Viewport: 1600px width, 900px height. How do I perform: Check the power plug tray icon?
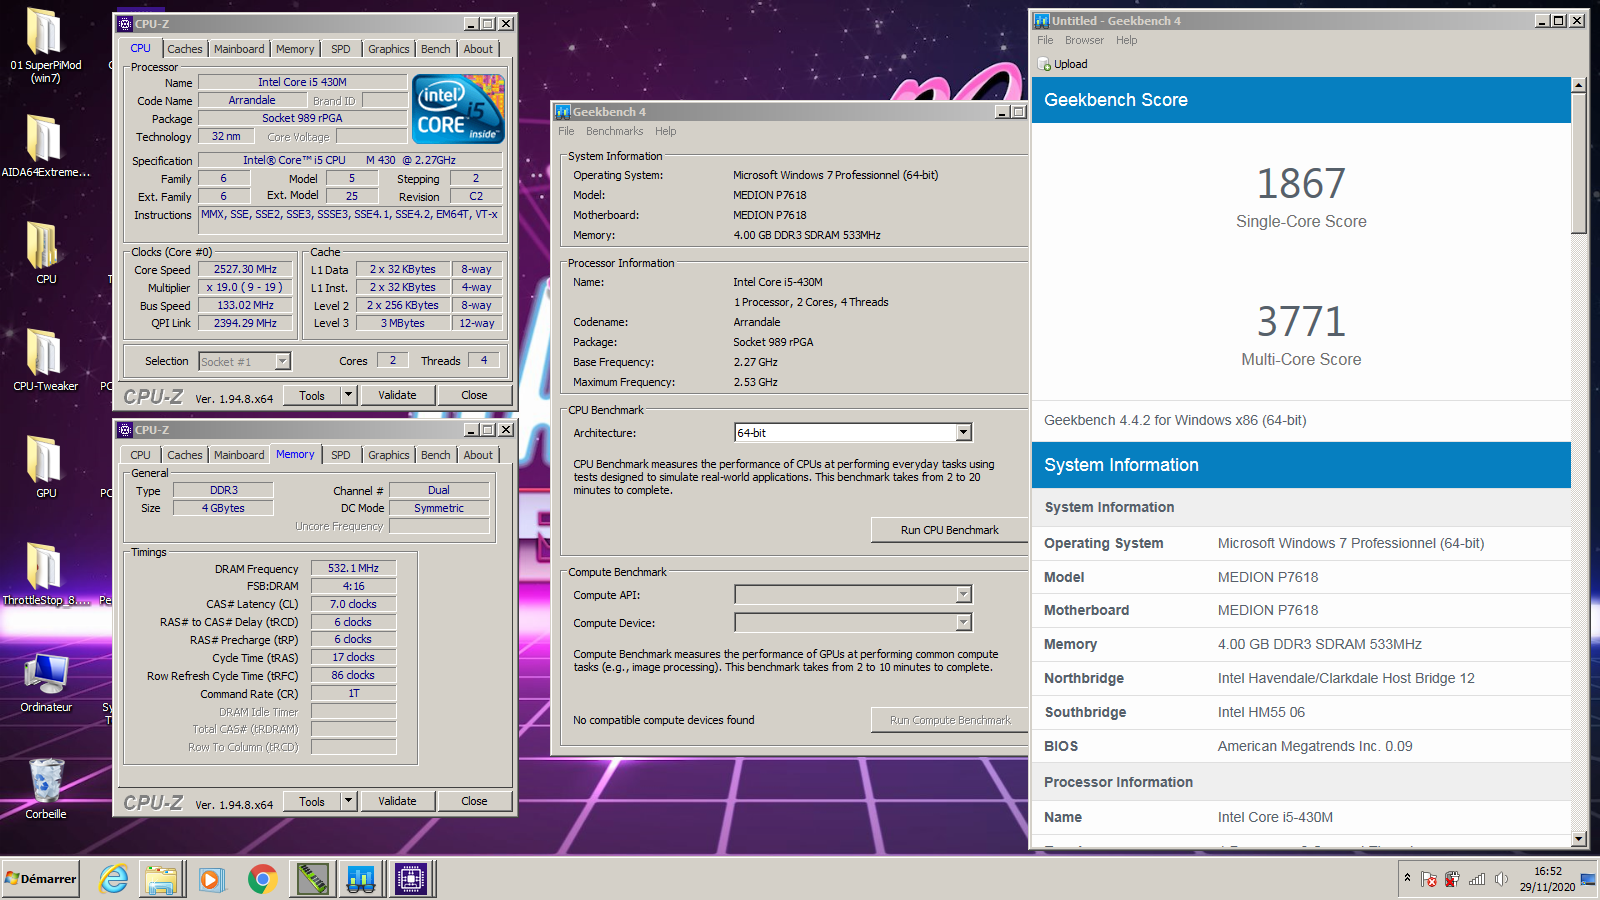point(1452,879)
